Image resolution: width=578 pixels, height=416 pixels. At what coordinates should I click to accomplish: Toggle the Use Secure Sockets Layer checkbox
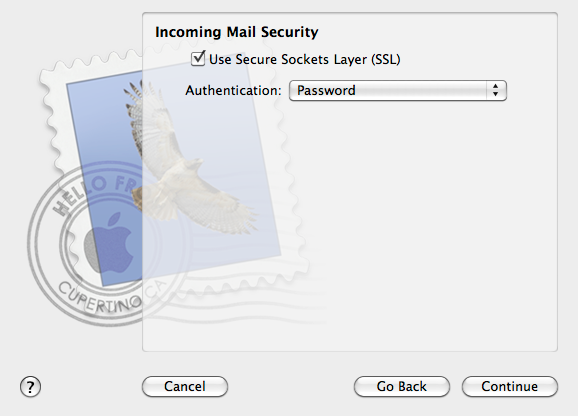(x=198, y=59)
